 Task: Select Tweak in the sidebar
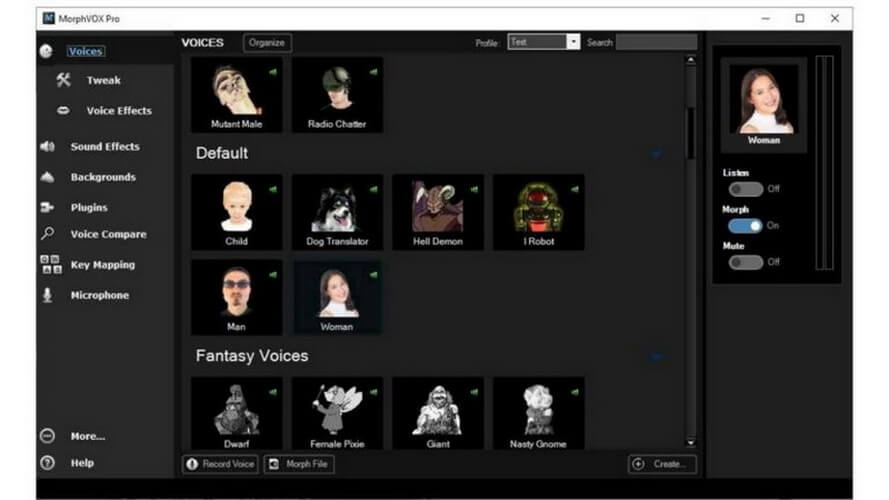point(104,80)
